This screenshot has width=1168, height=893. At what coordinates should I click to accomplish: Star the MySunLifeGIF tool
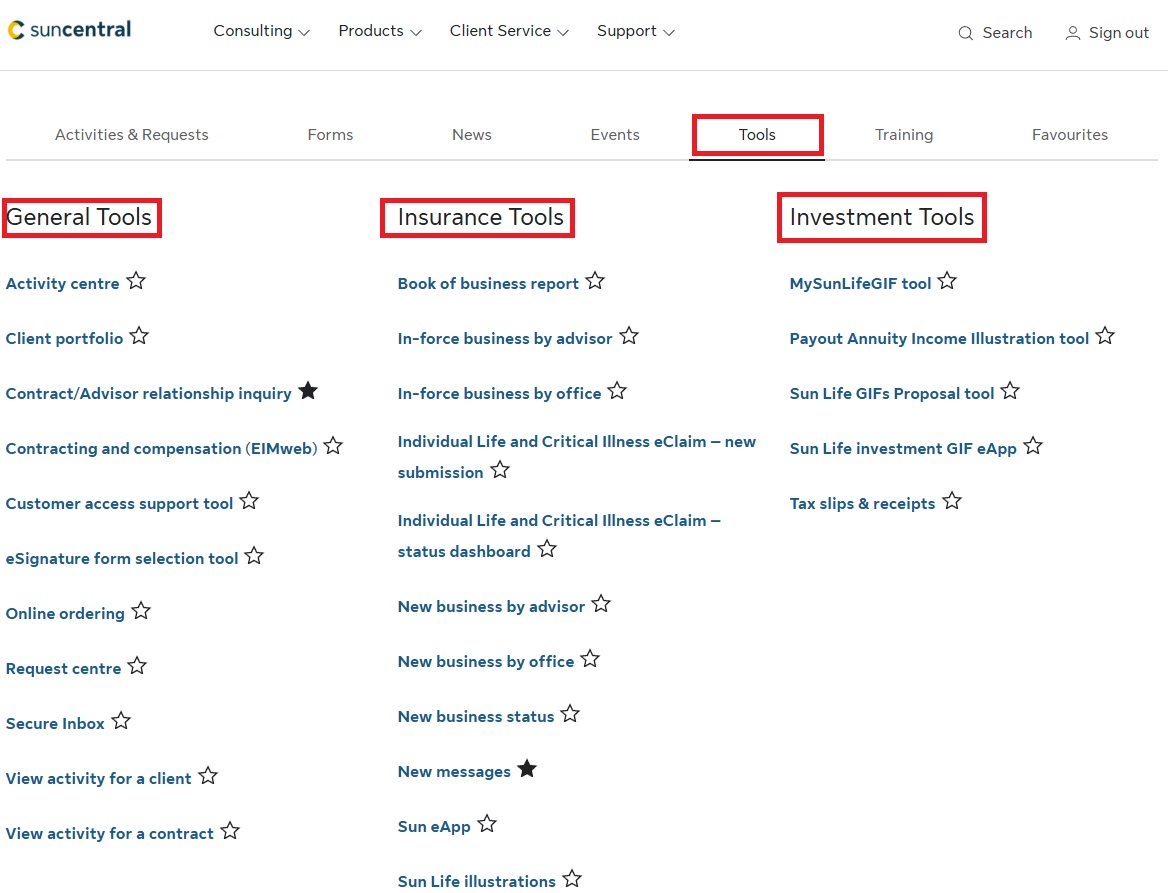pos(947,282)
